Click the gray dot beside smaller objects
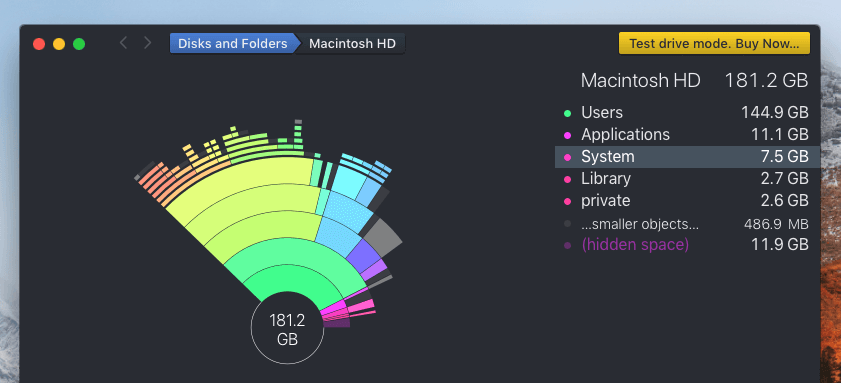 pos(567,224)
